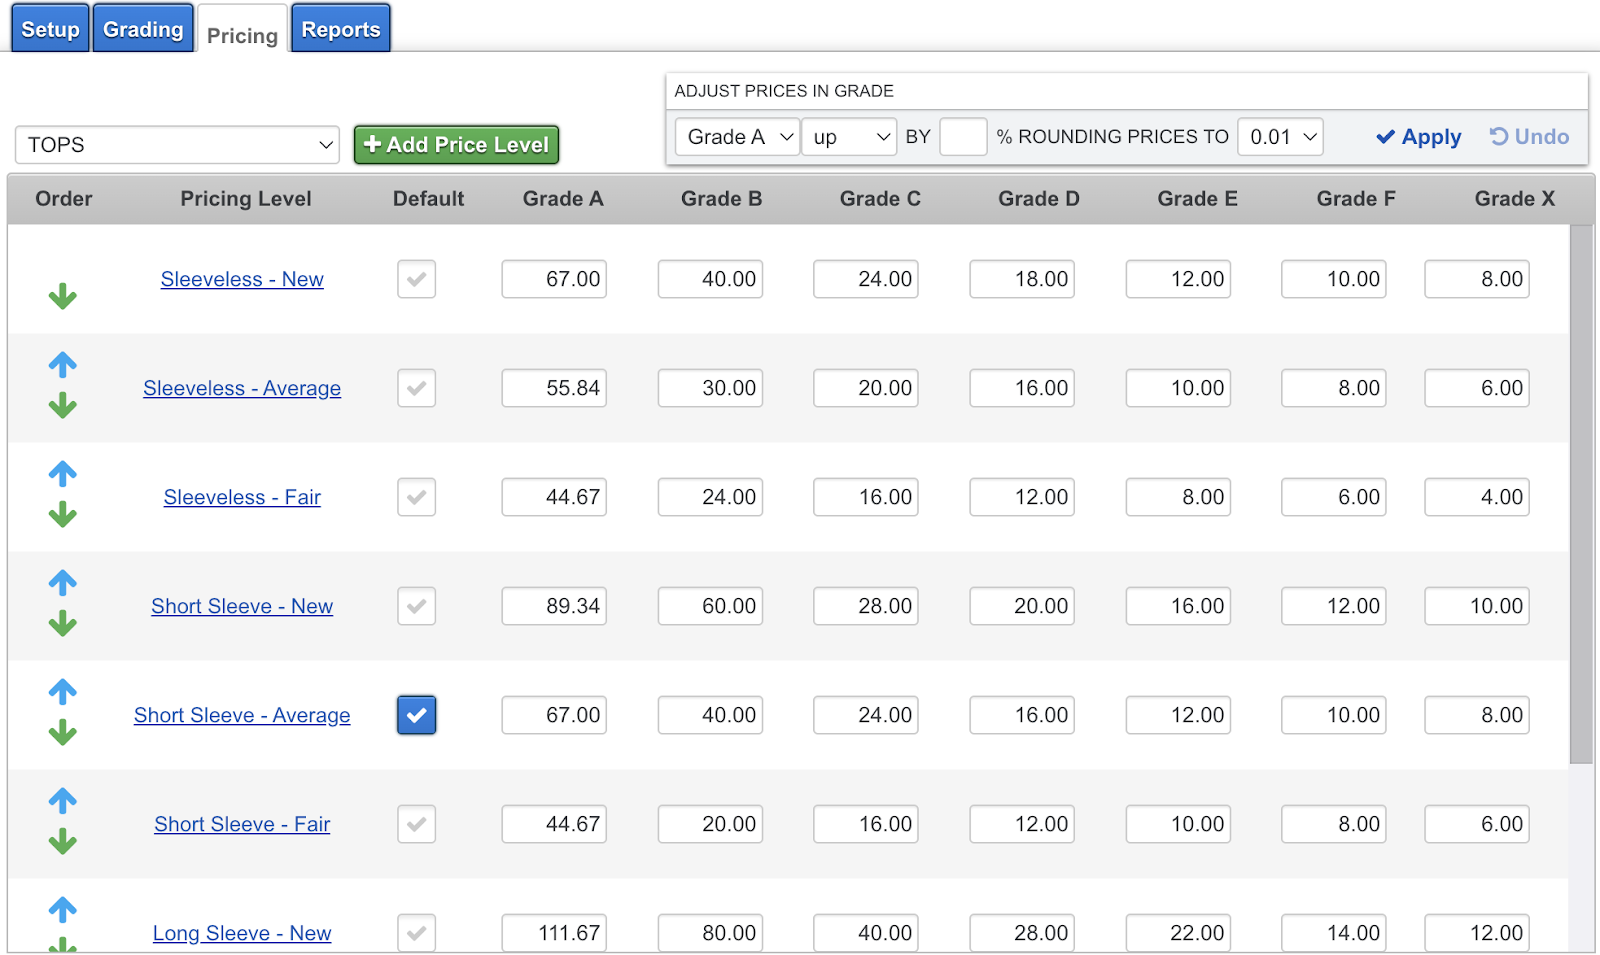1600x955 pixels.
Task: Edit Short Sleeve - Fair Grade D price 12.00
Action: 1022,824
